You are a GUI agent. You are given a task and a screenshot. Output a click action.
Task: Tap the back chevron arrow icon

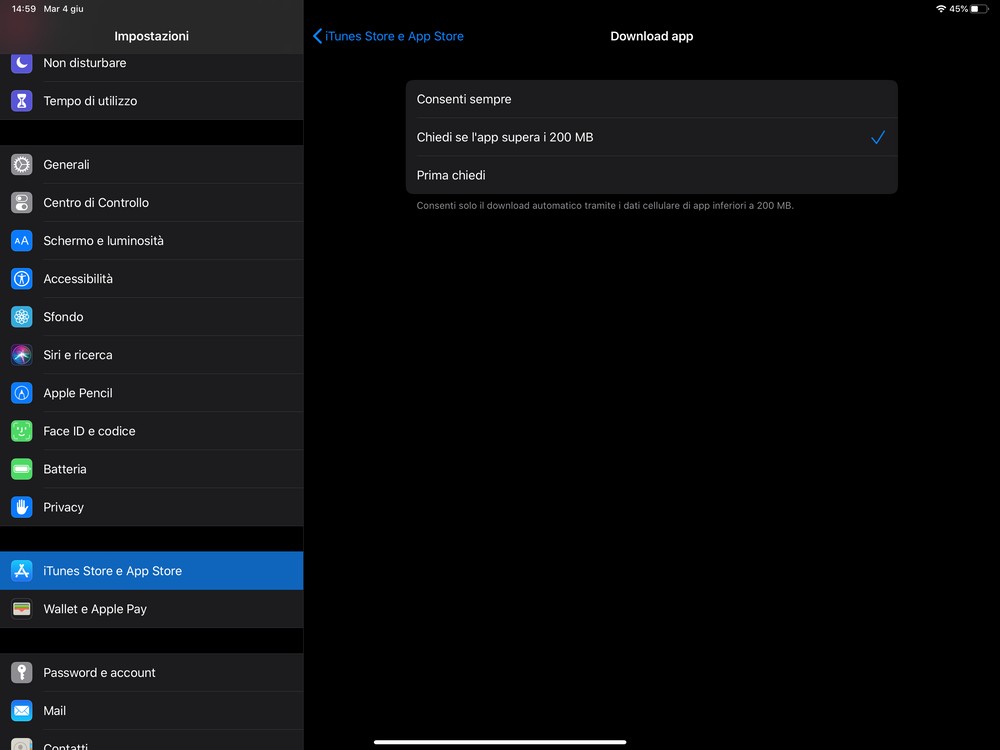coord(317,36)
